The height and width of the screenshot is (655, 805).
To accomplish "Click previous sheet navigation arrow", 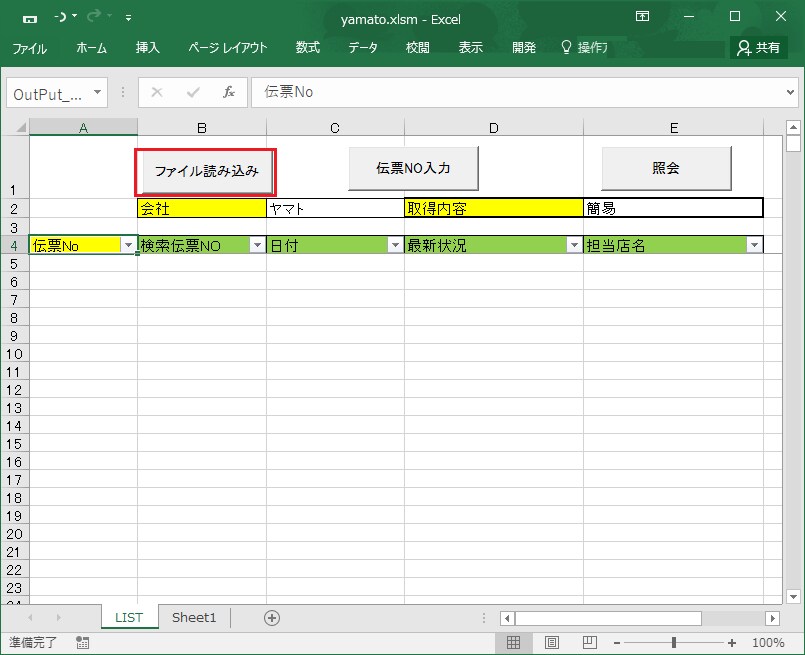I will [x=30, y=618].
